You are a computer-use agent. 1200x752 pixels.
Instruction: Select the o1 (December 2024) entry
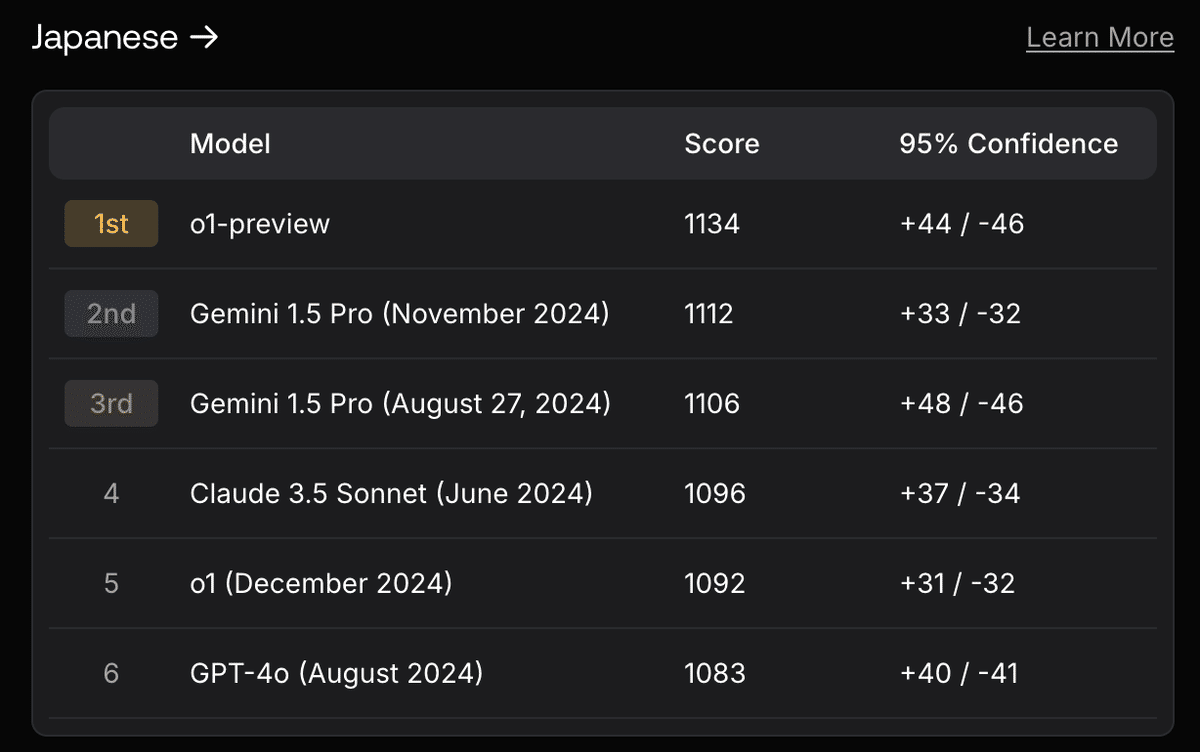[x=321, y=584]
